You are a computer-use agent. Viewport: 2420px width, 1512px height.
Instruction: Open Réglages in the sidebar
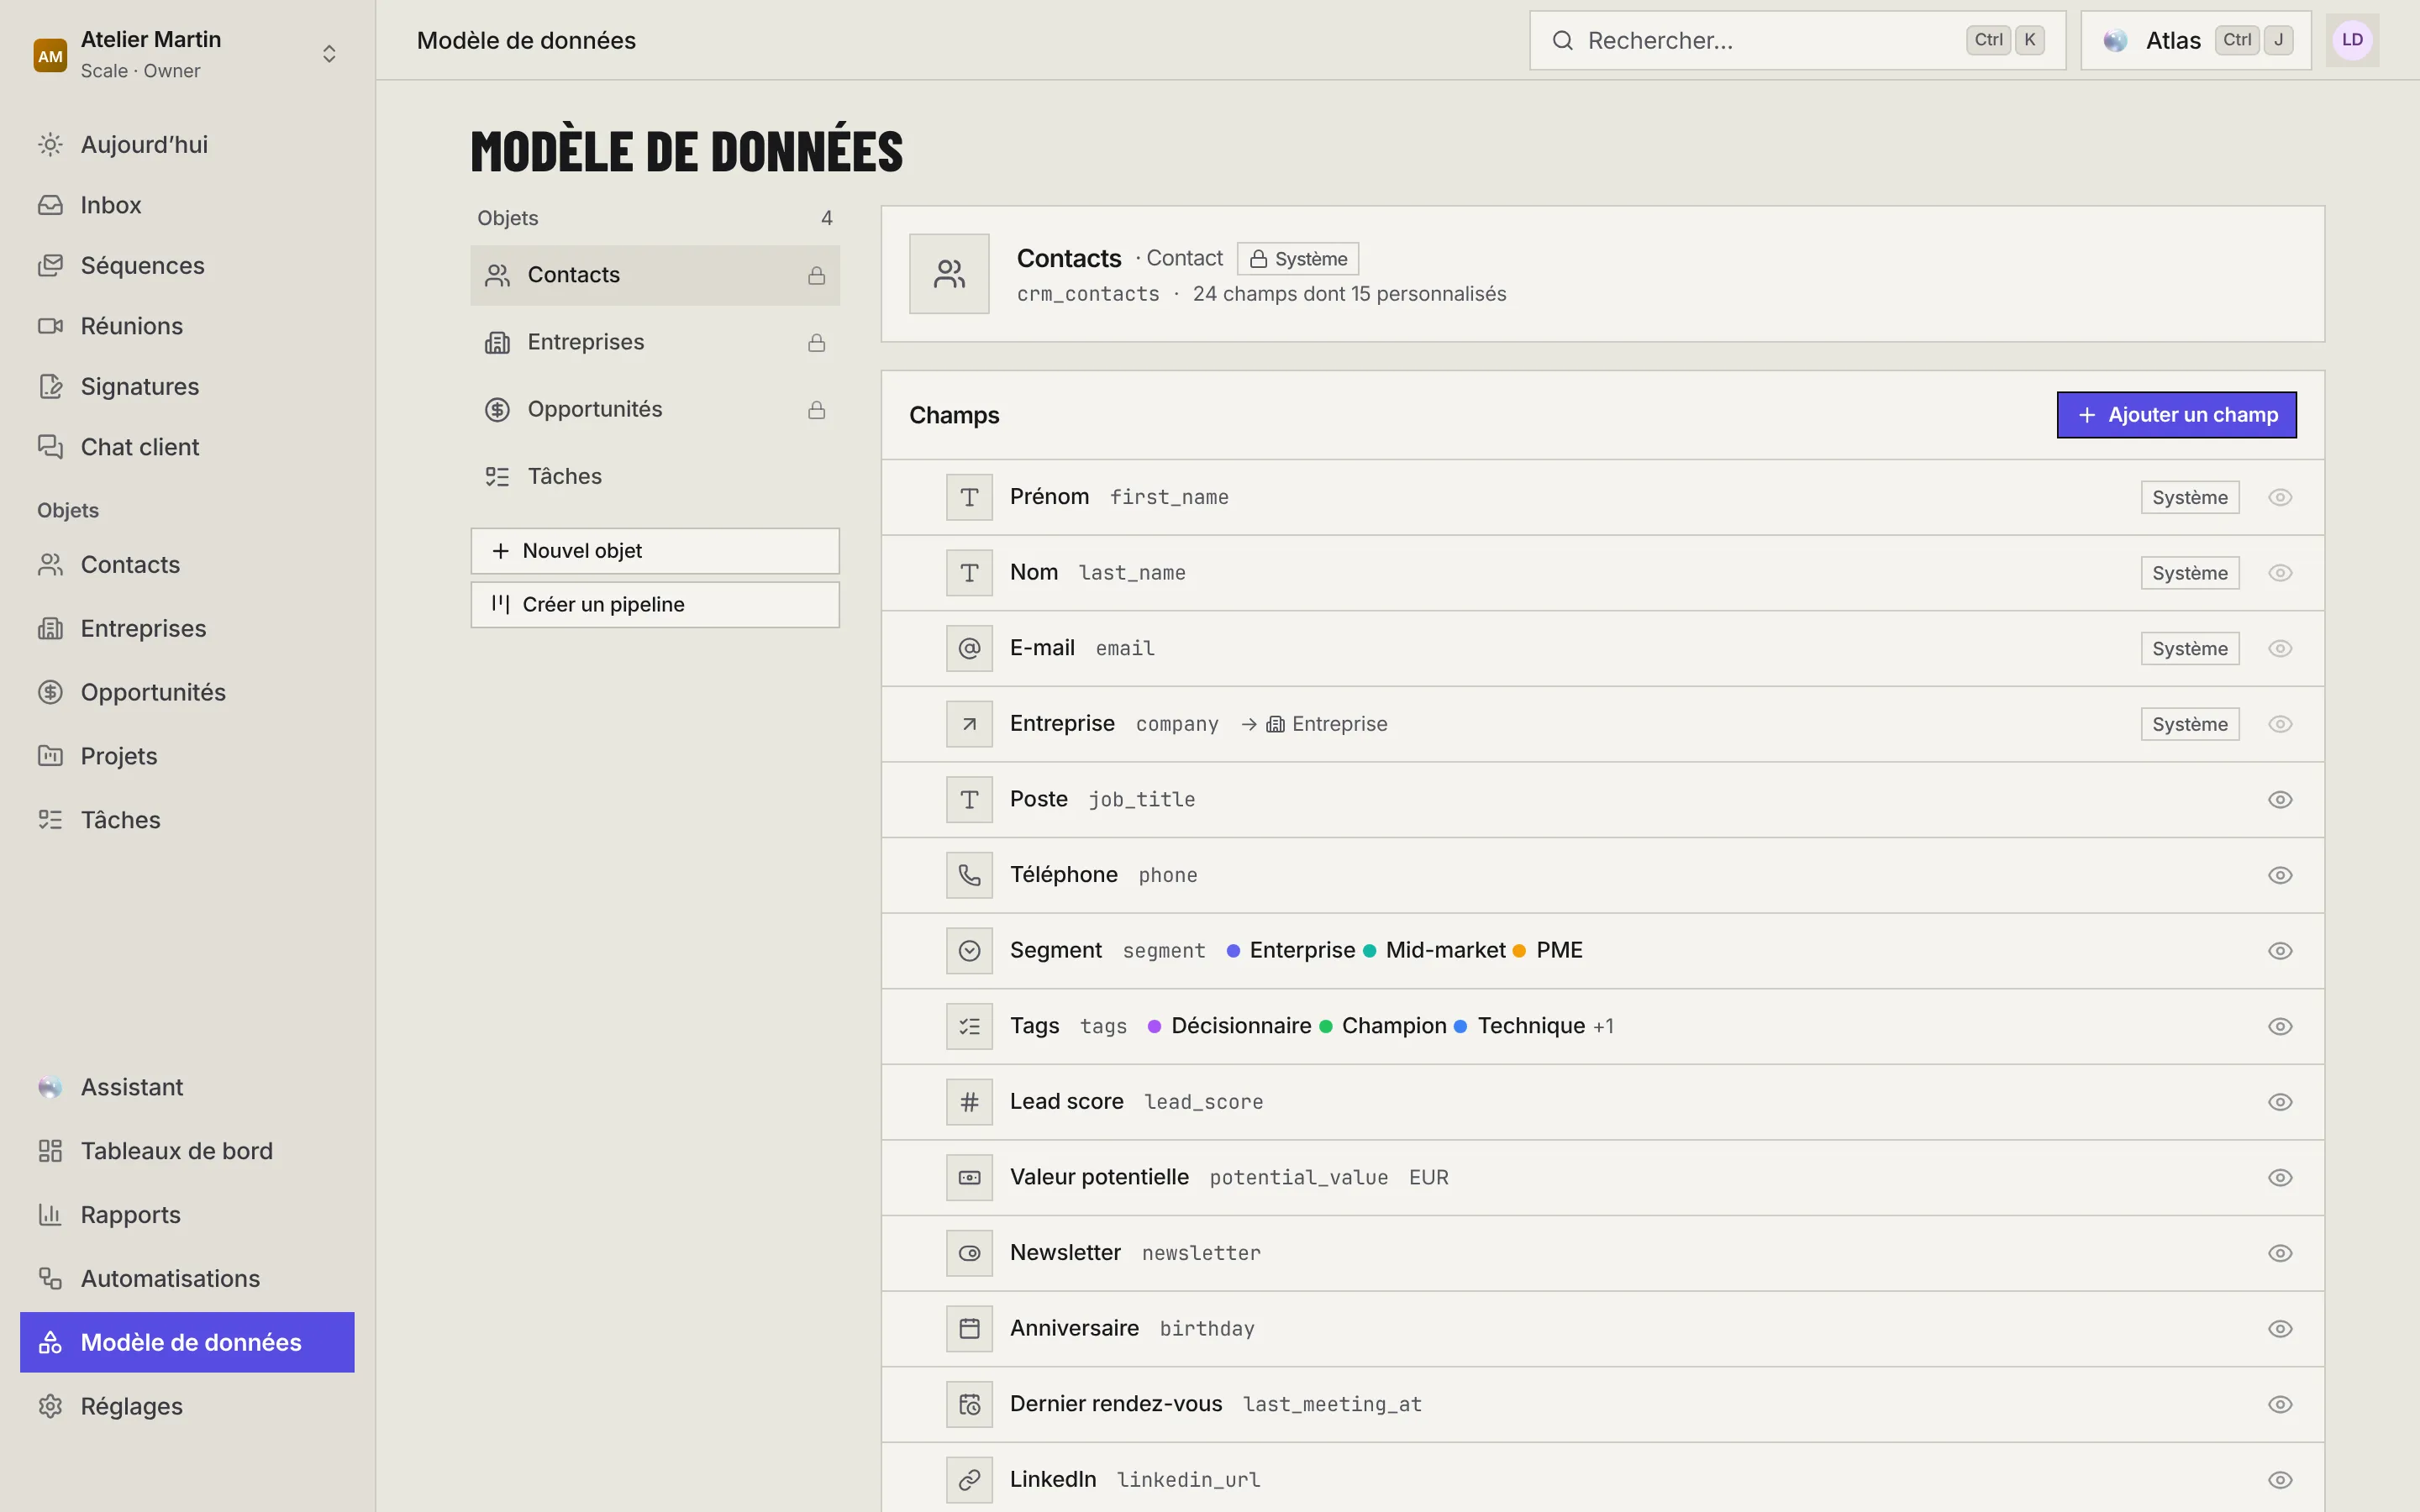187,1406
